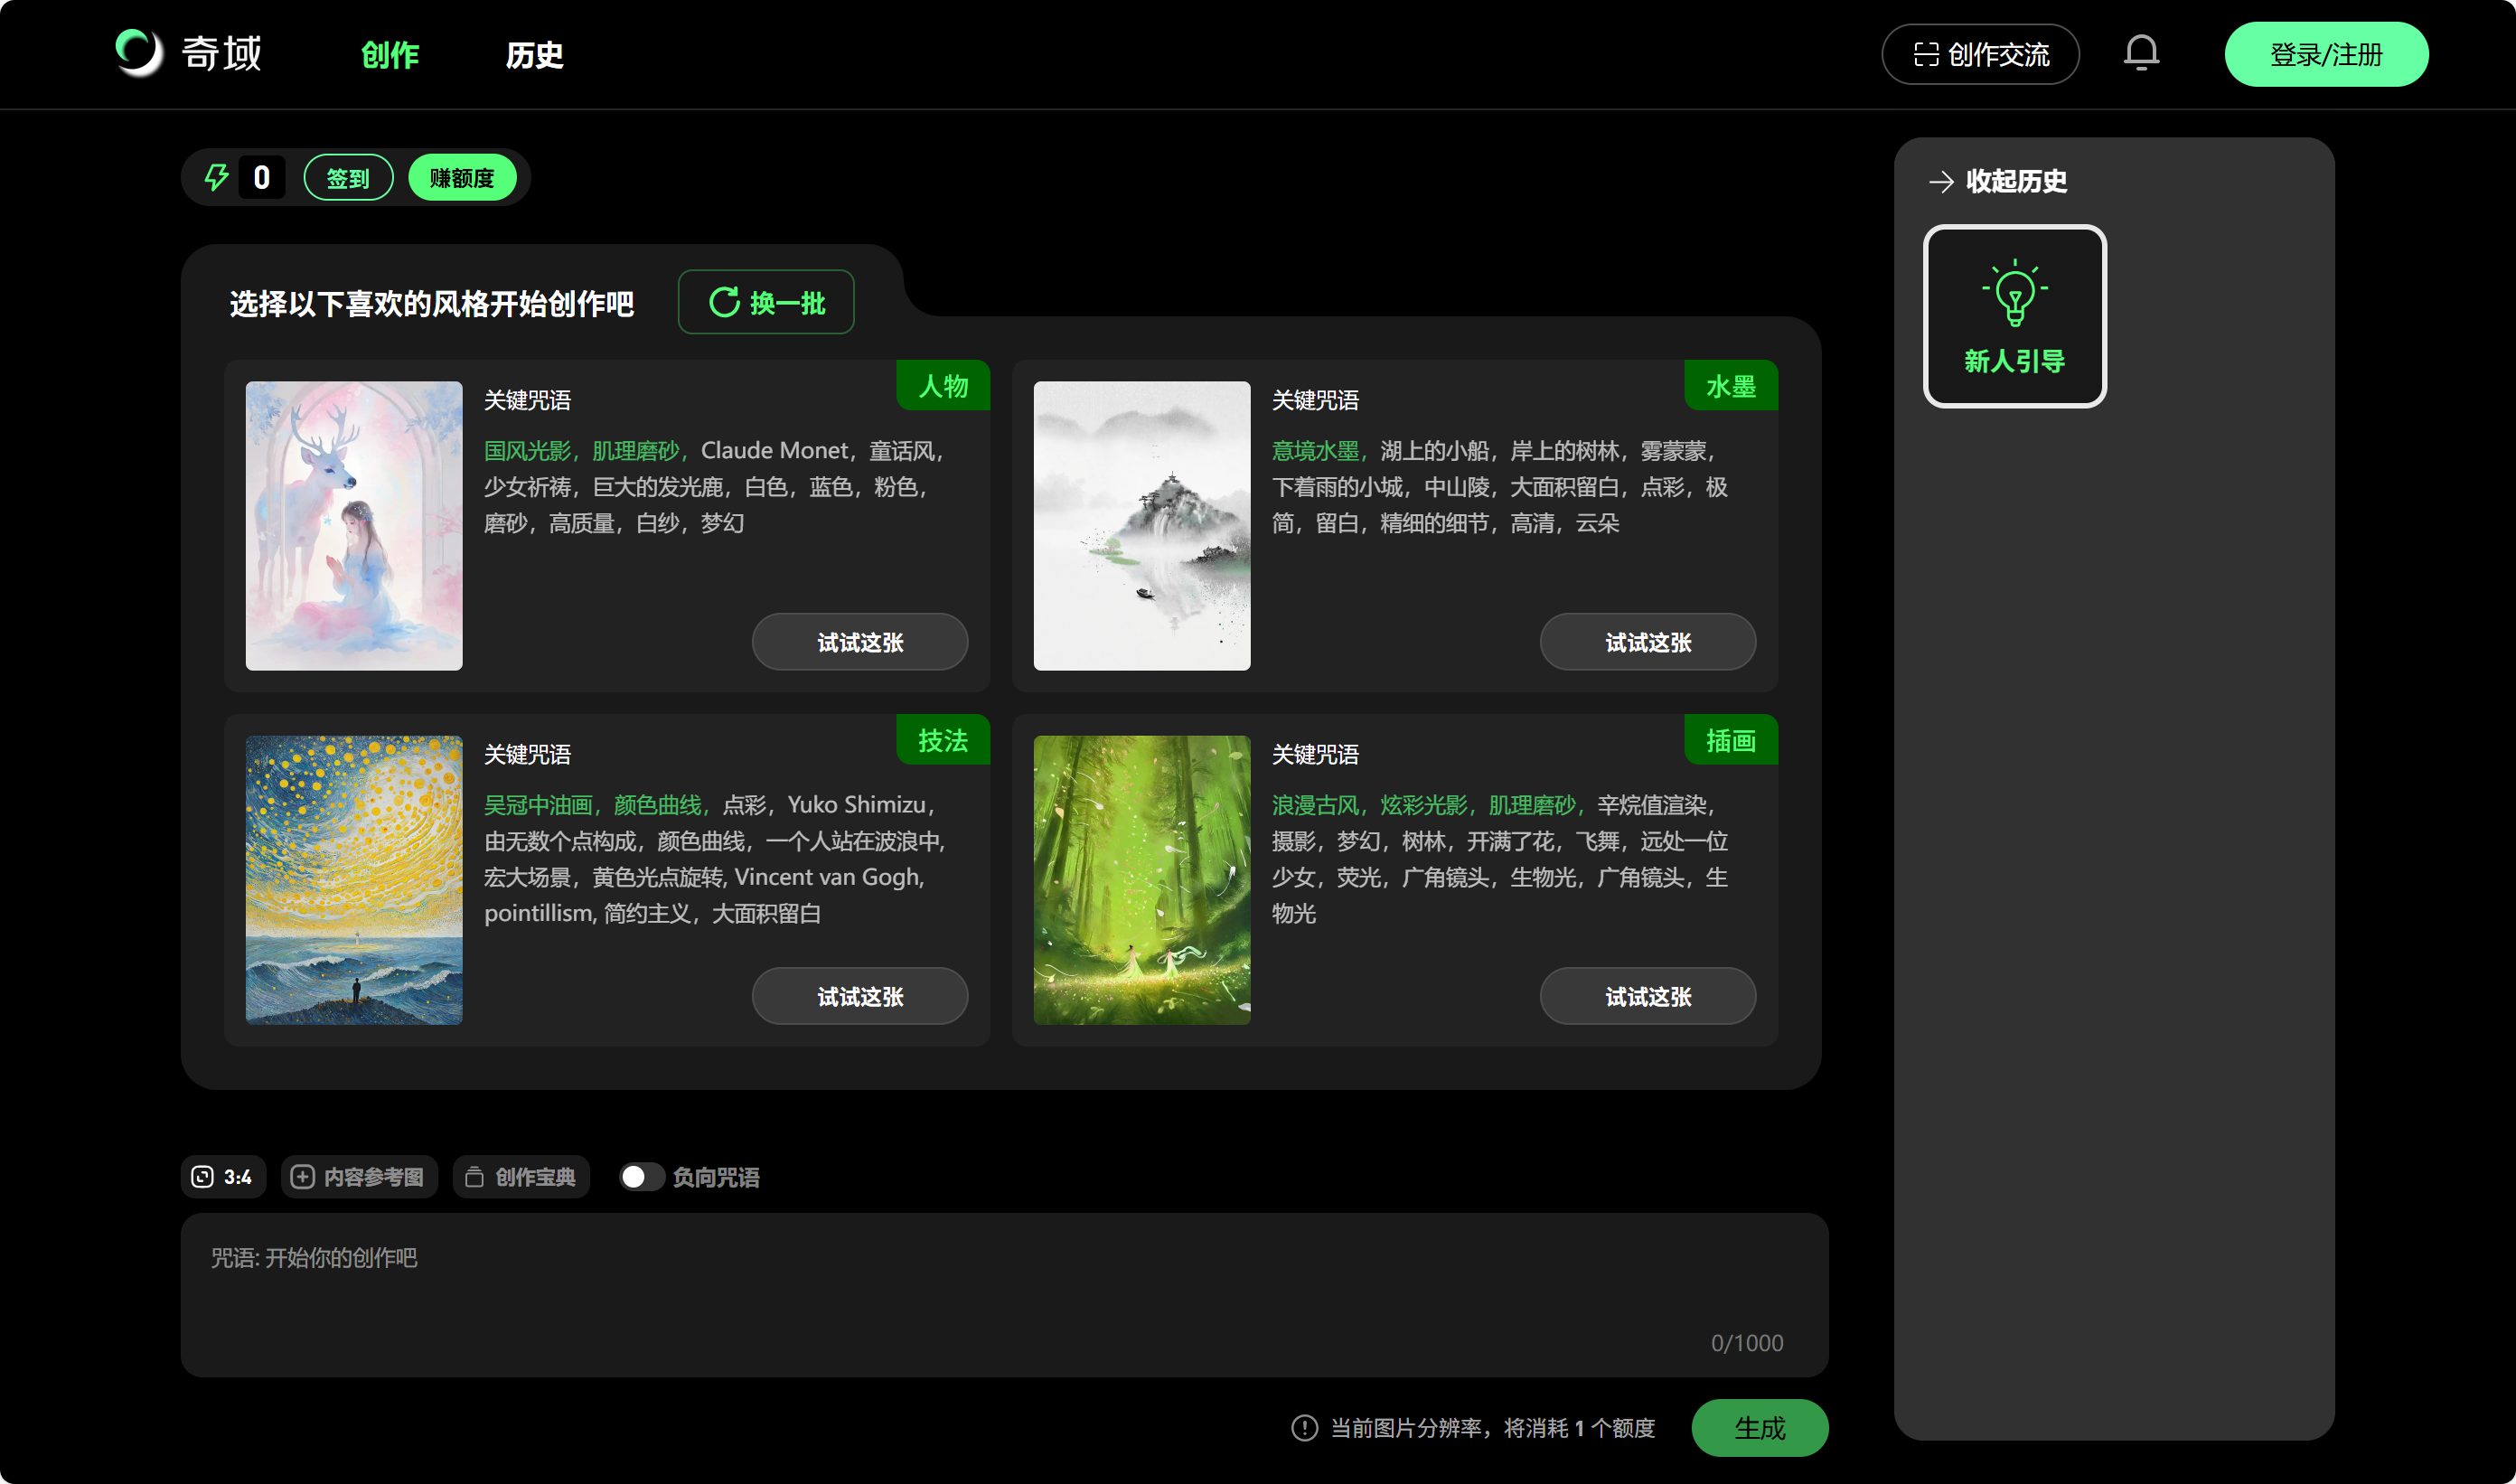Click the 换一批 refresh icon

tap(724, 301)
